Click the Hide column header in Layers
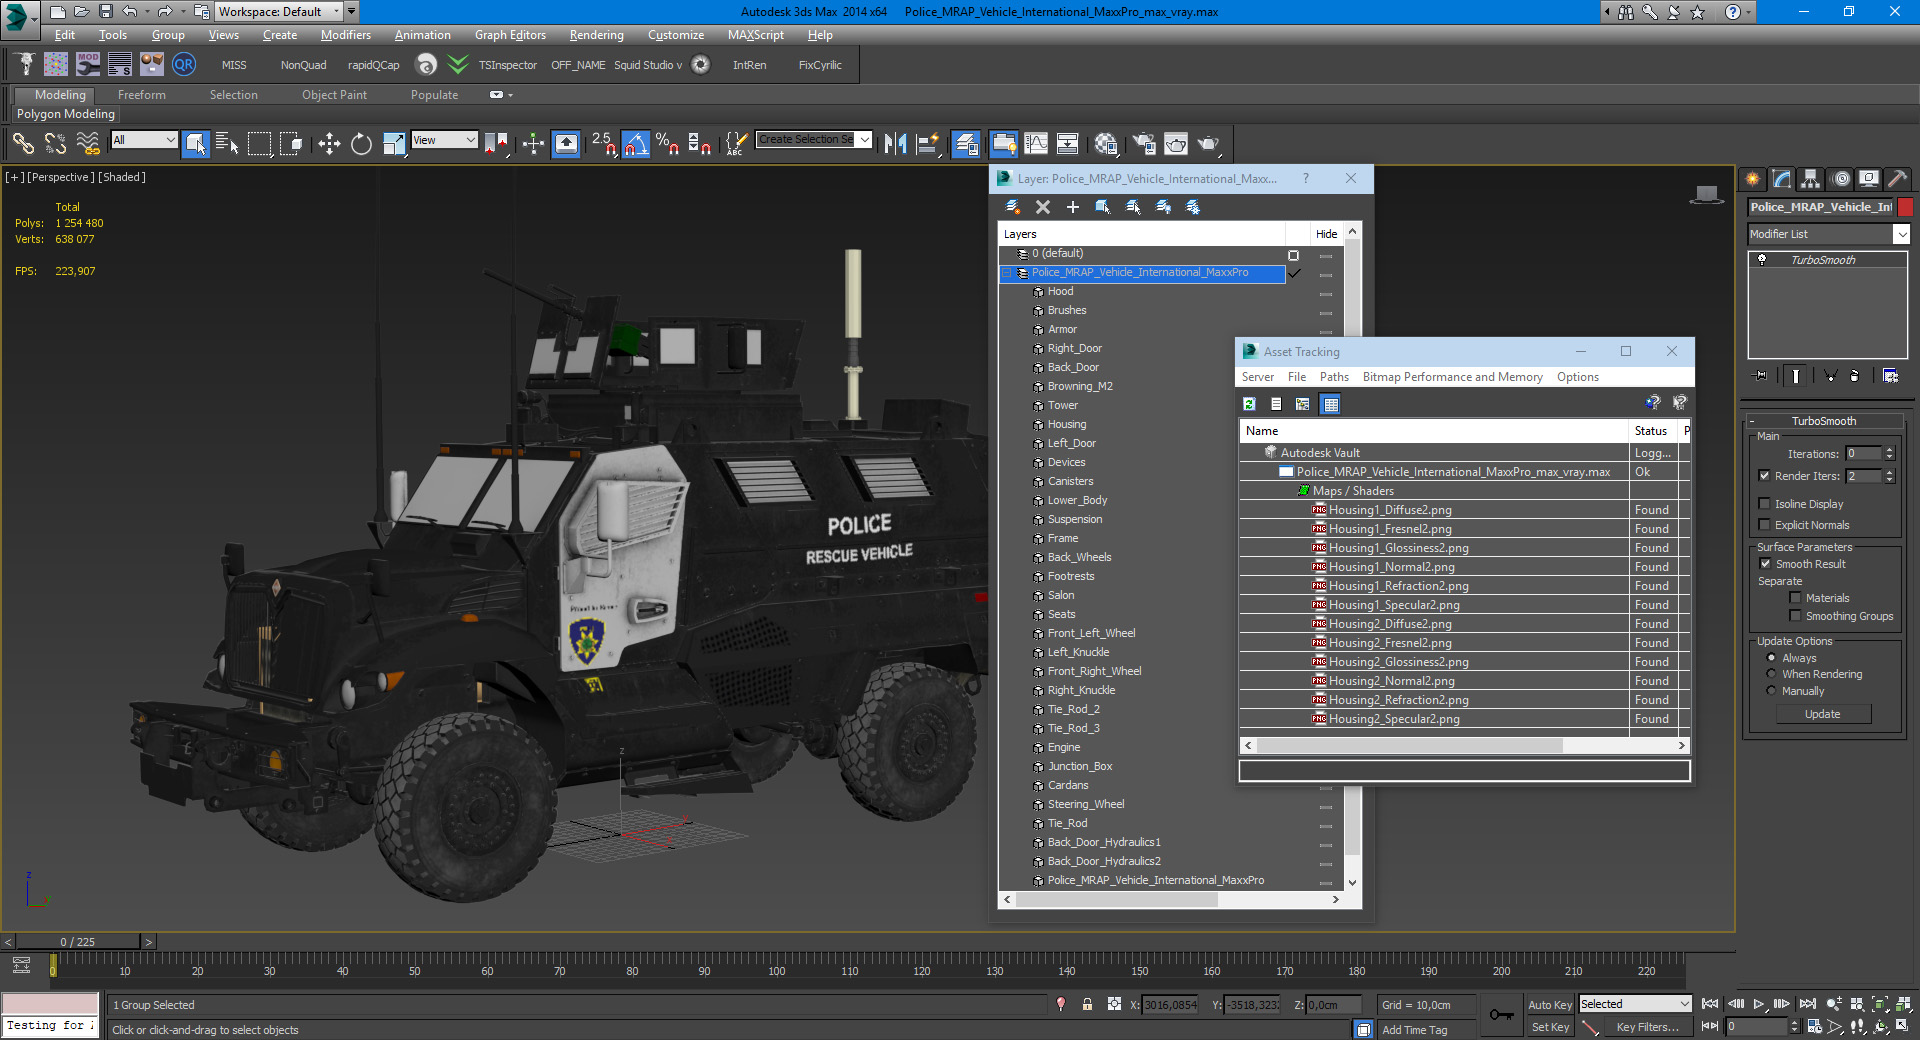The image size is (1920, 1040). click(x=1326, y=234)
